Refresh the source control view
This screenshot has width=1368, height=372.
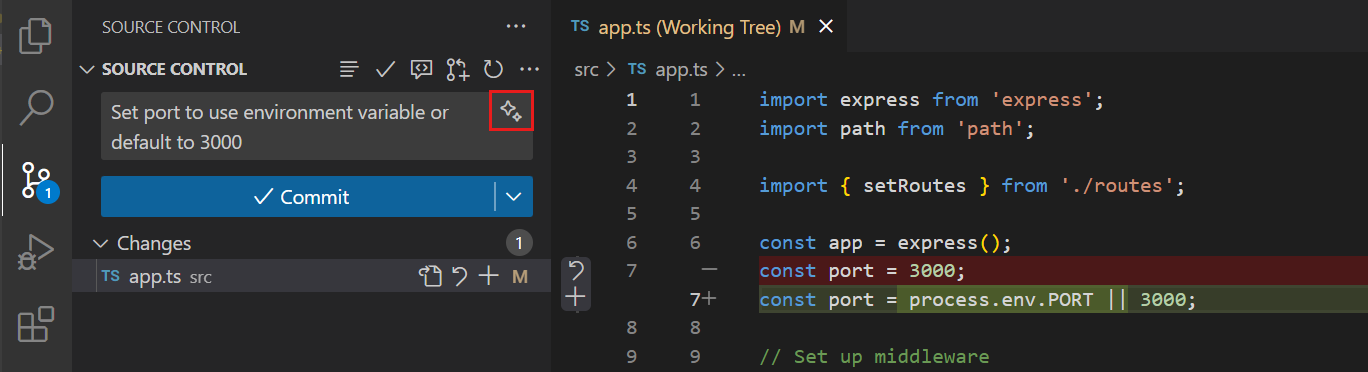pos(493,69)
